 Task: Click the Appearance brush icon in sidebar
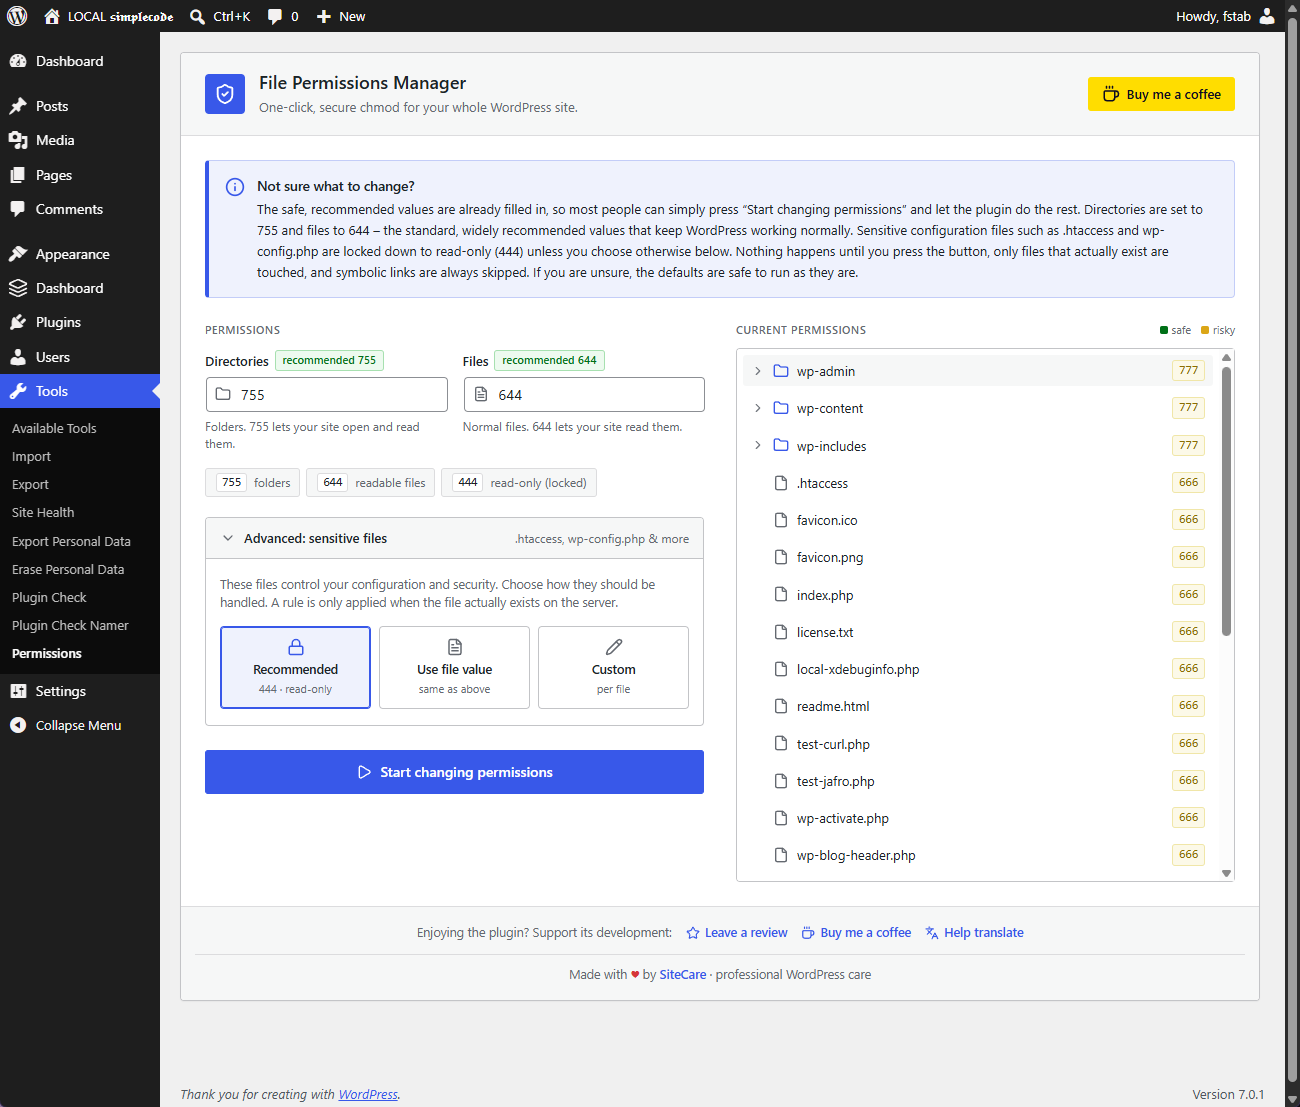[18, 254]
